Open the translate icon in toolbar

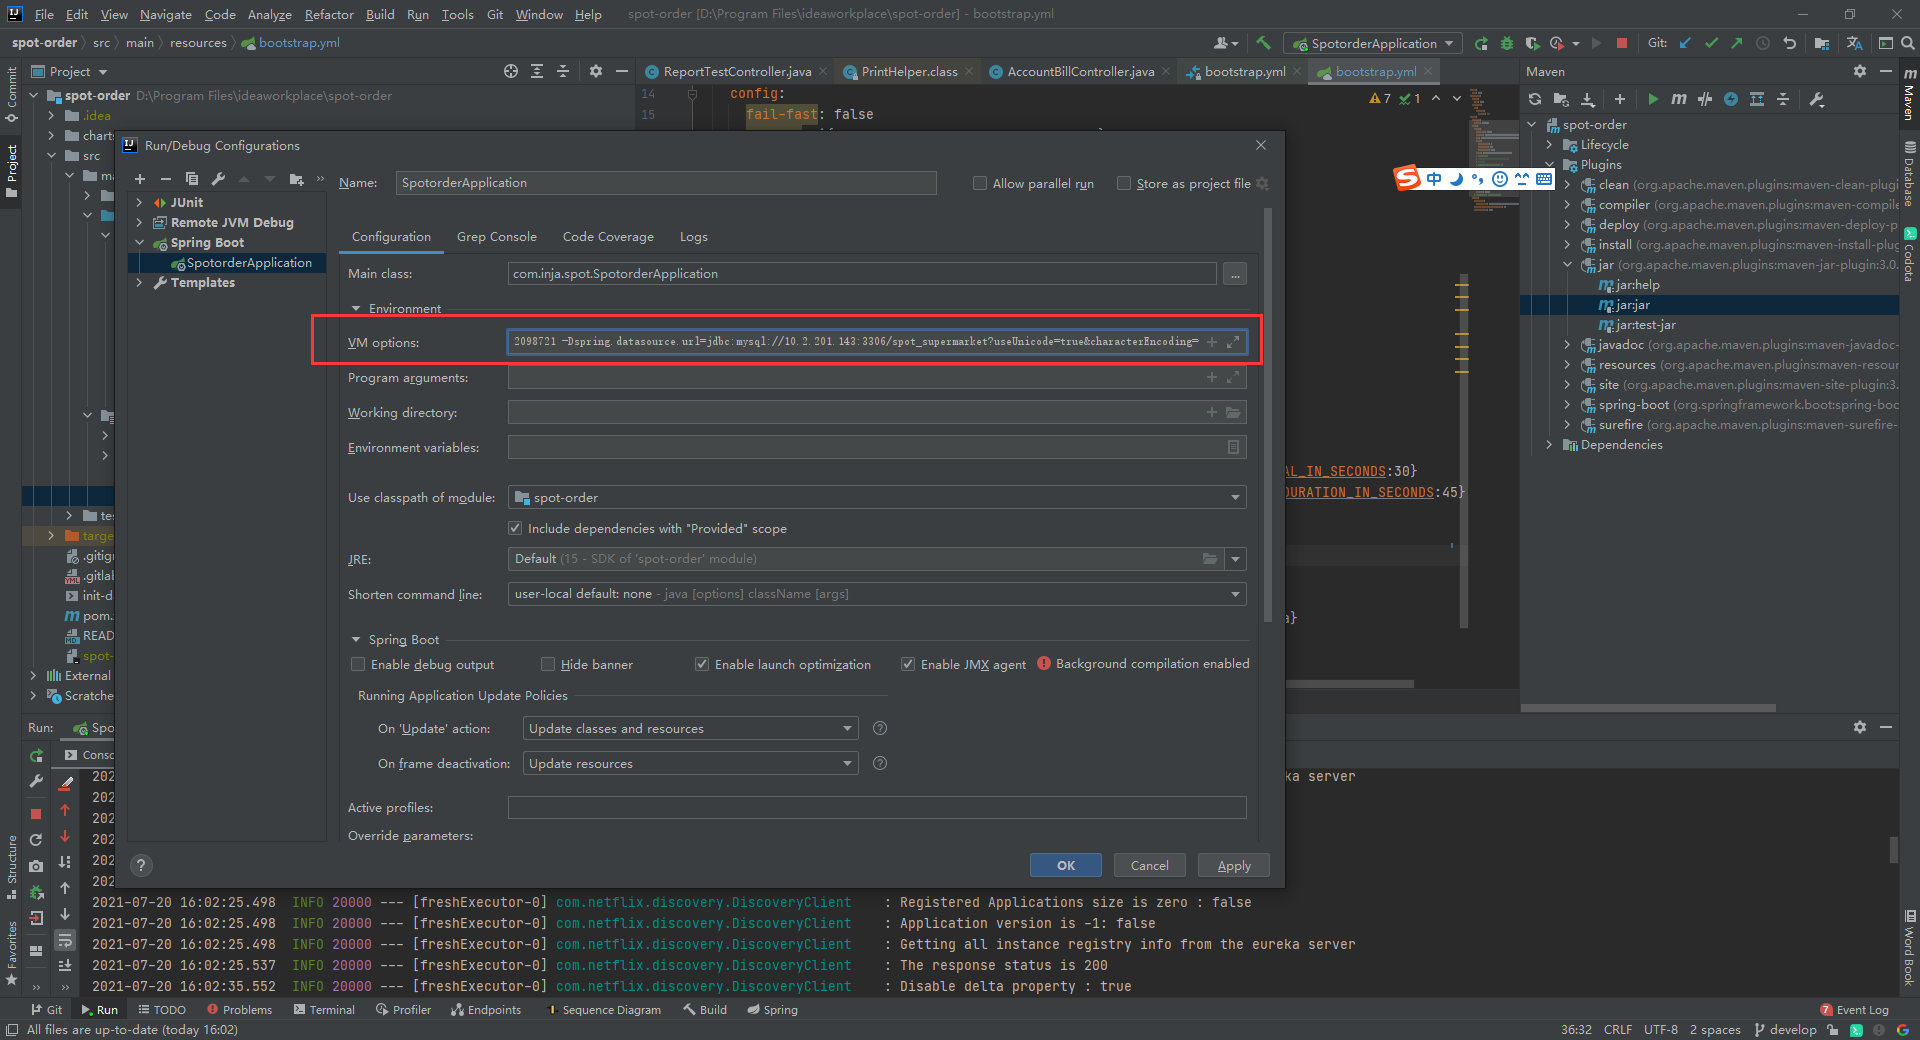1854,43
